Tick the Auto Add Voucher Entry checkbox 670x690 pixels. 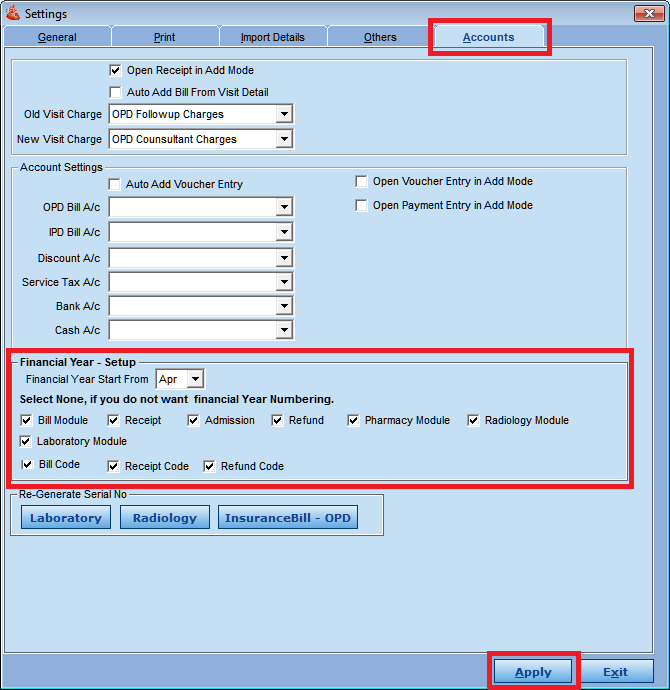pyautogui.click(x=115, y=185)
